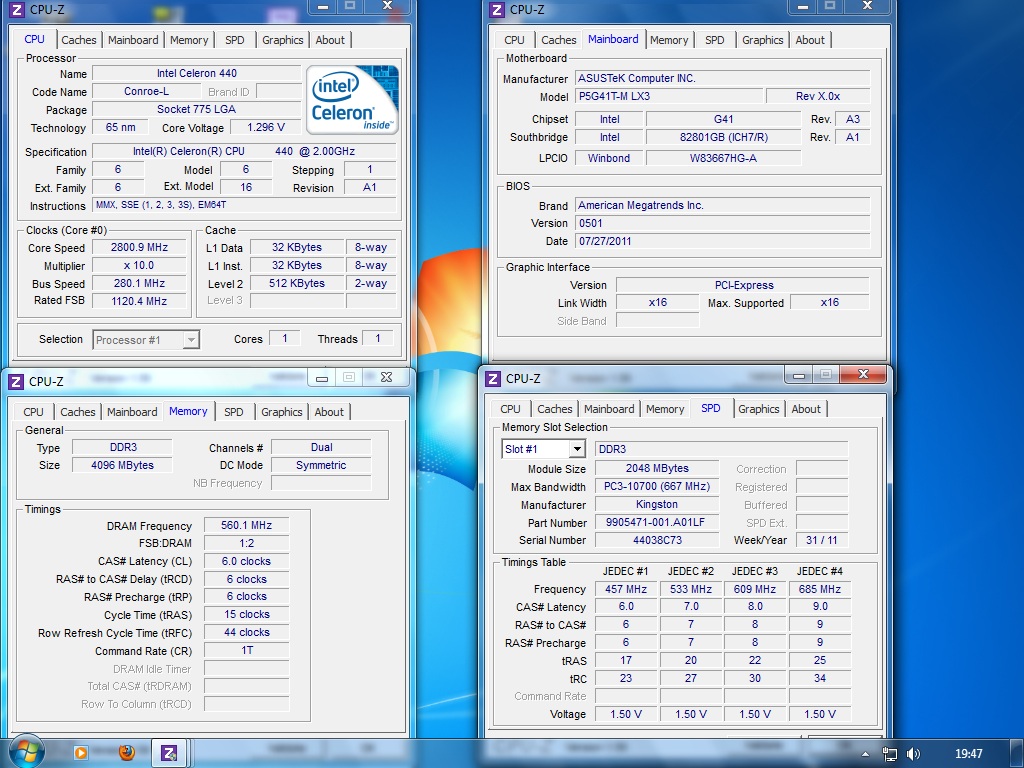Click CPU-Z title icon in Mainboard window
Image resolution: width=1024 pixels, height=768 pixels.
[497, 10]
